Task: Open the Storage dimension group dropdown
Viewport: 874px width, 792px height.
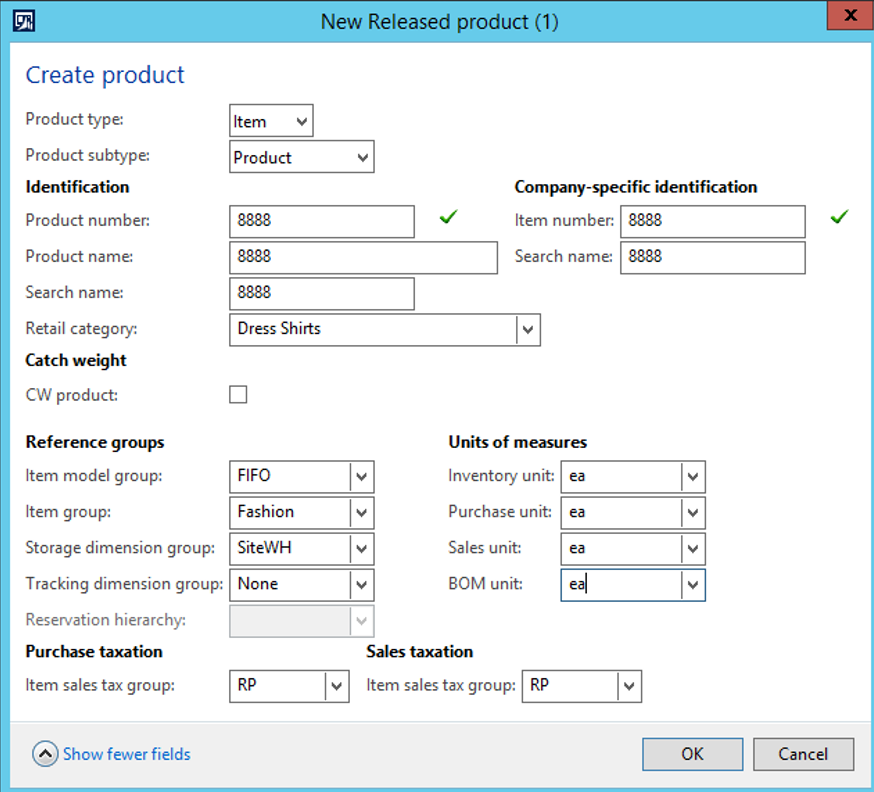Action: point(361,549)
